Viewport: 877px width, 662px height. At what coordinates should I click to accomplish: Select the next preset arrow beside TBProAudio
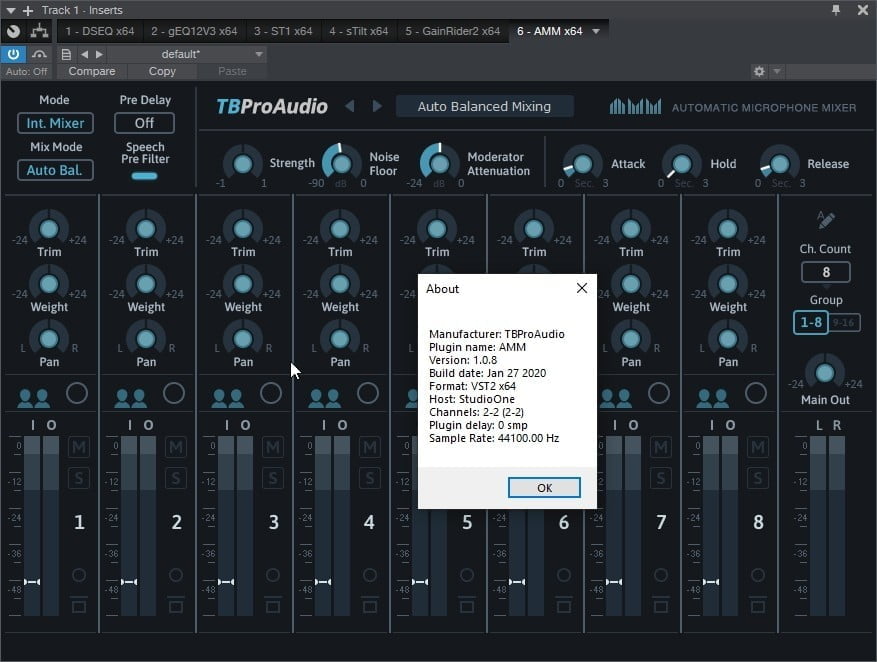coord(377,107)
